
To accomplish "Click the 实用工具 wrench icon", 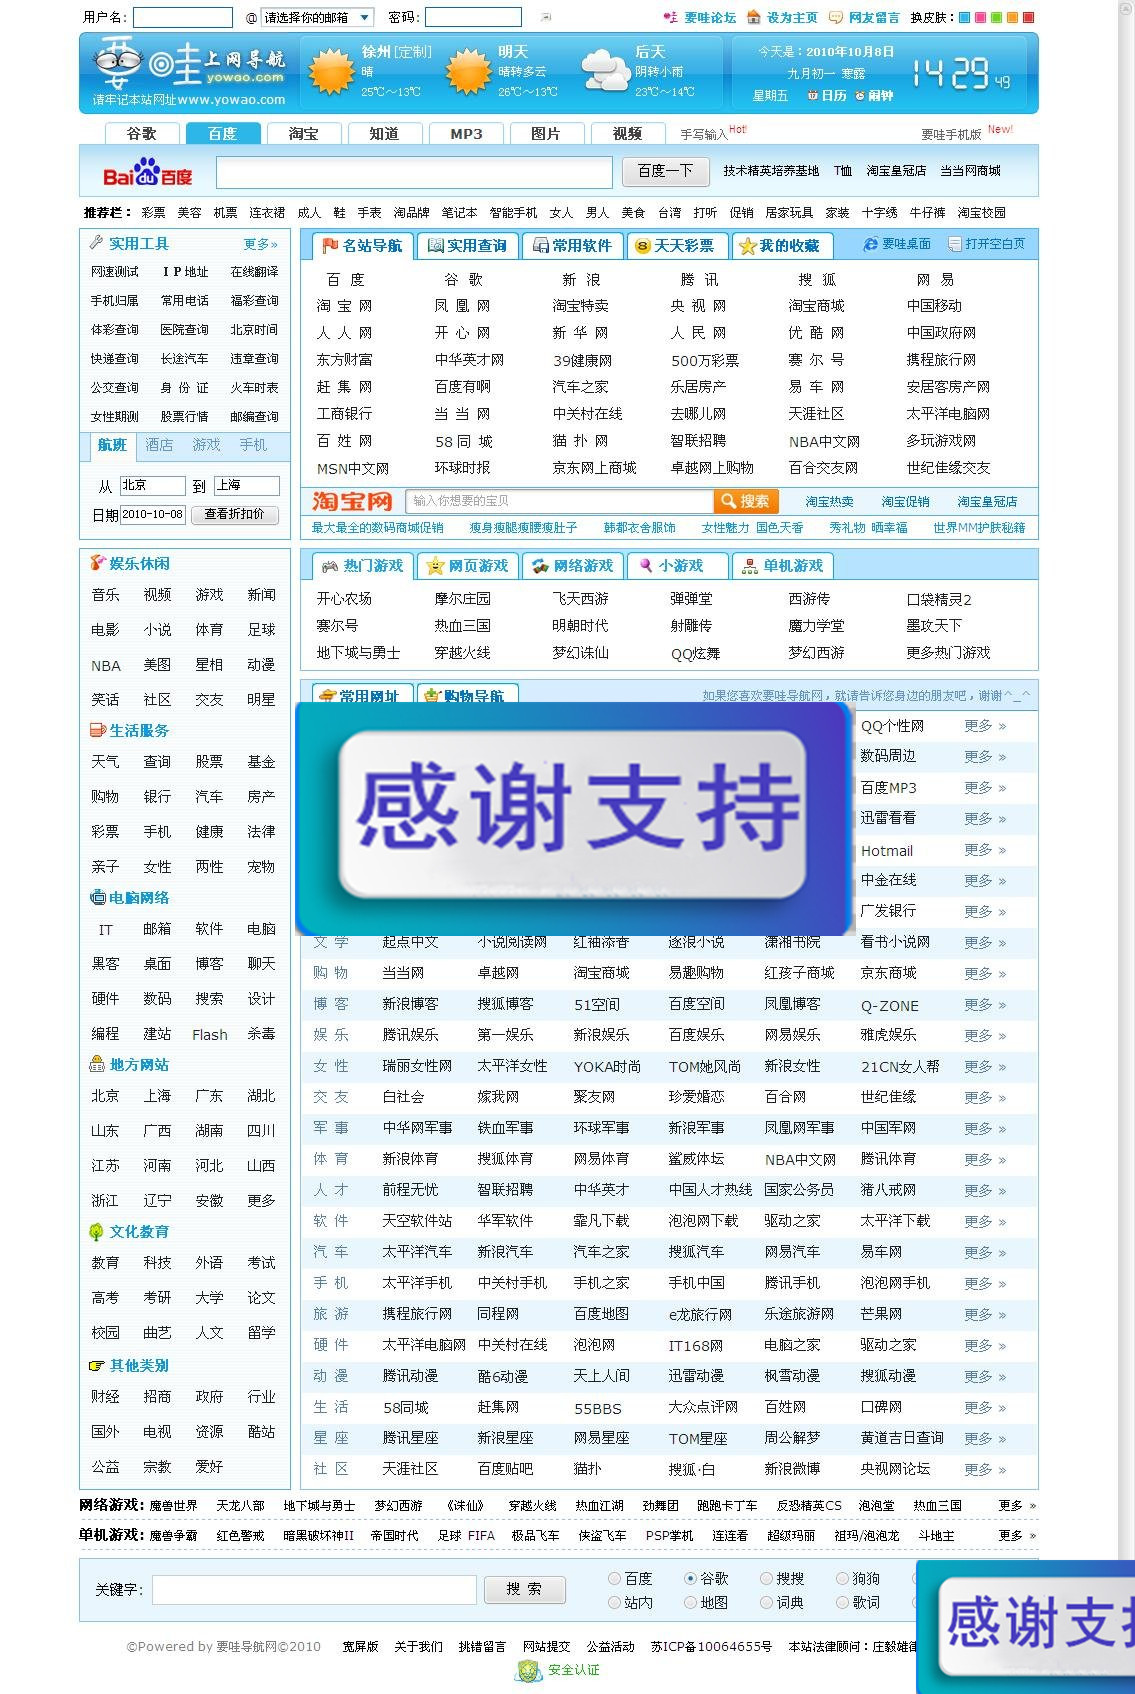I will 97,243.
